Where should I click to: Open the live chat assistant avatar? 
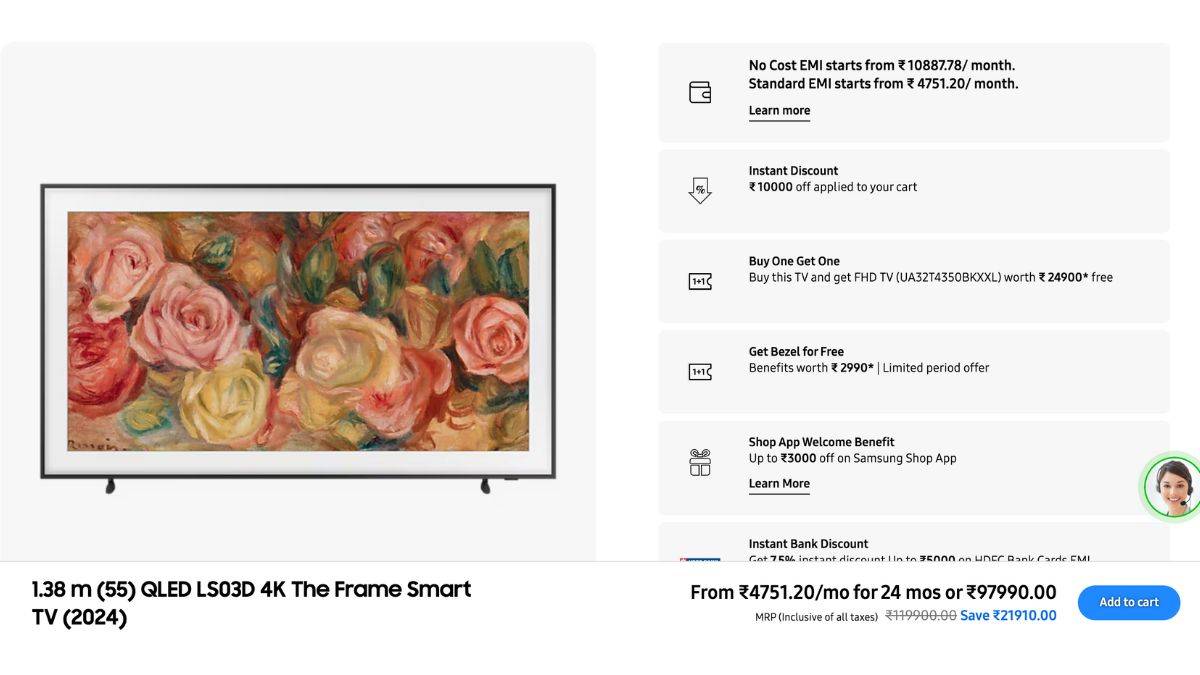[1172, 487]
